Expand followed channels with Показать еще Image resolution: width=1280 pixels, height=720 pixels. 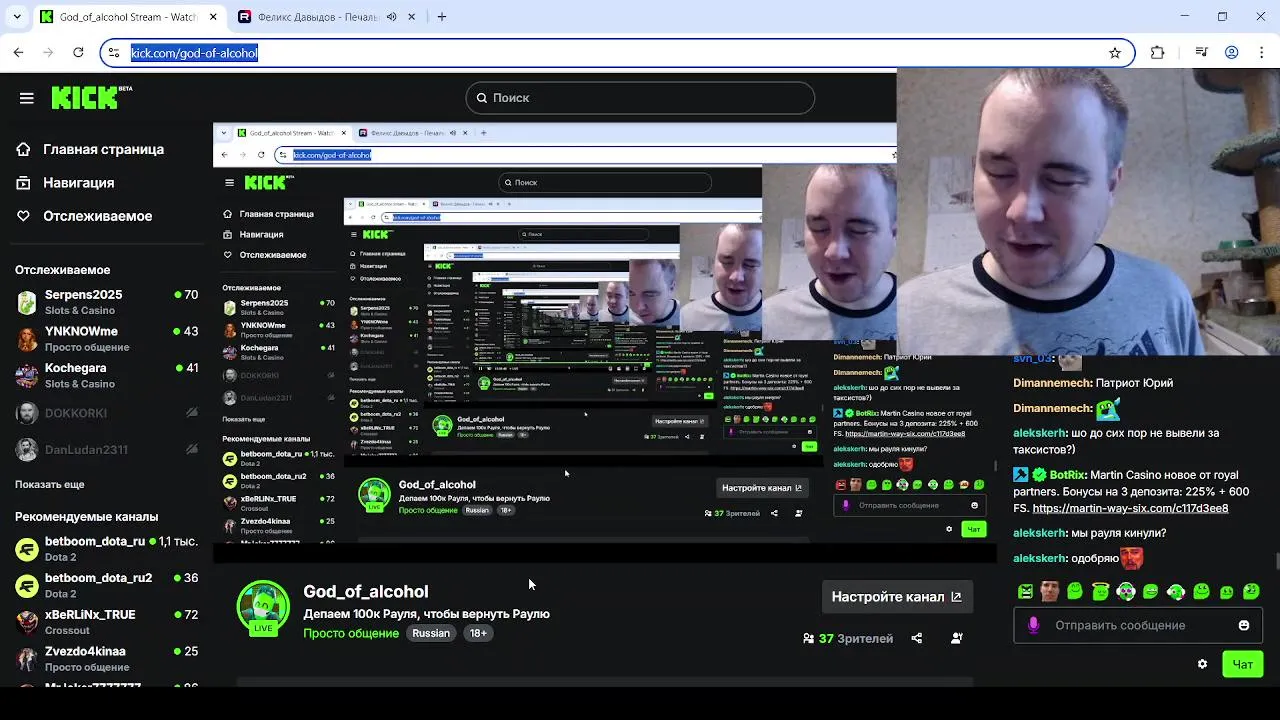point(50,484)
